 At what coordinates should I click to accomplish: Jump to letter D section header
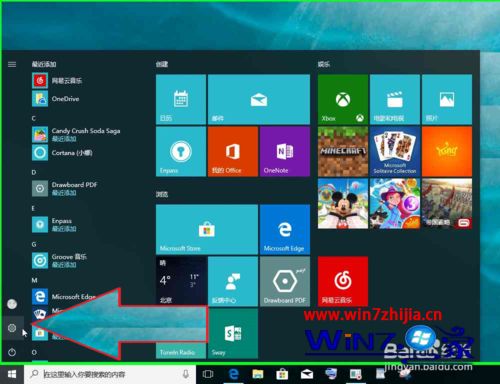[x=34, y=172]
